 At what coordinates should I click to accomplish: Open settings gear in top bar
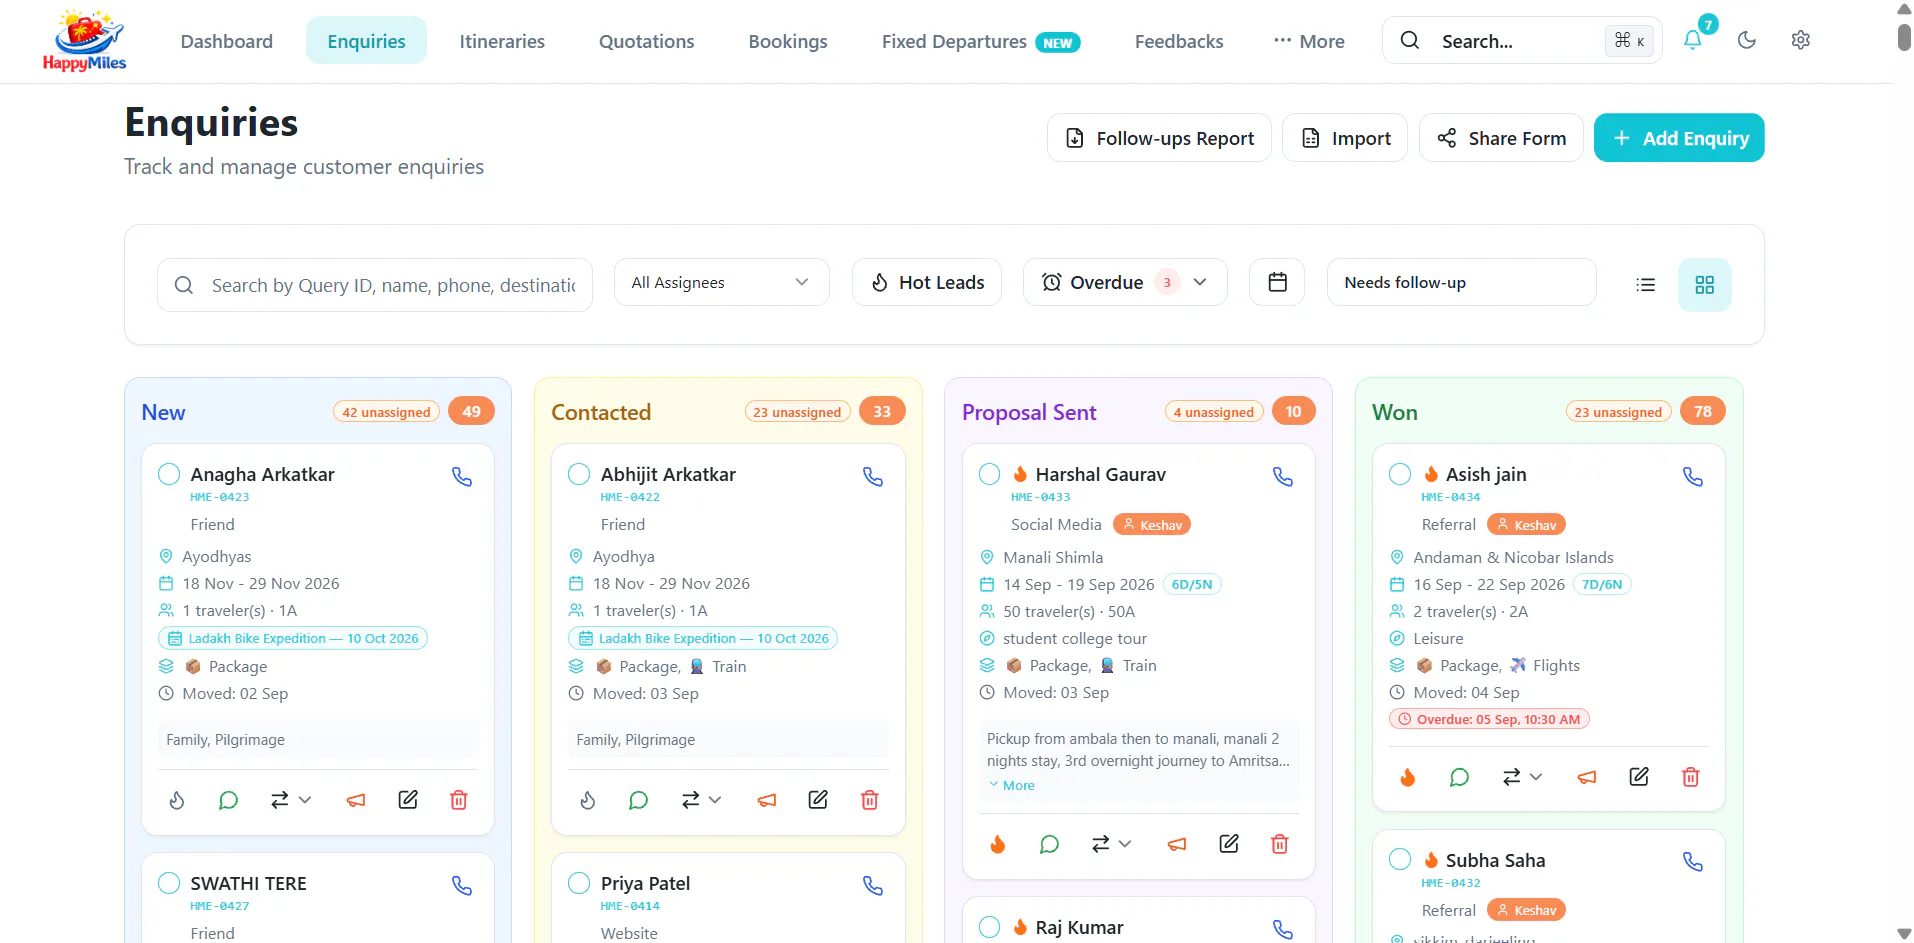[x=1801, y=40]
